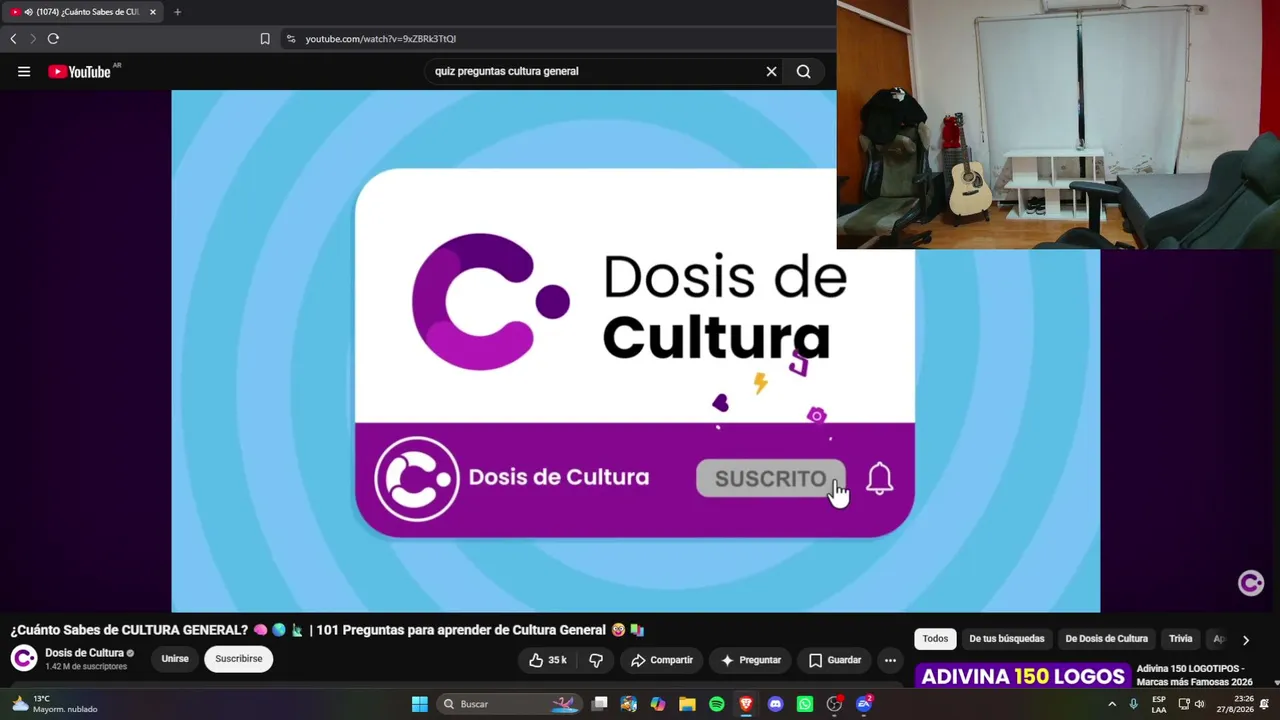
Task: Open the 'Dosis de Cultura' channel name link
Action: pos(84,653)
